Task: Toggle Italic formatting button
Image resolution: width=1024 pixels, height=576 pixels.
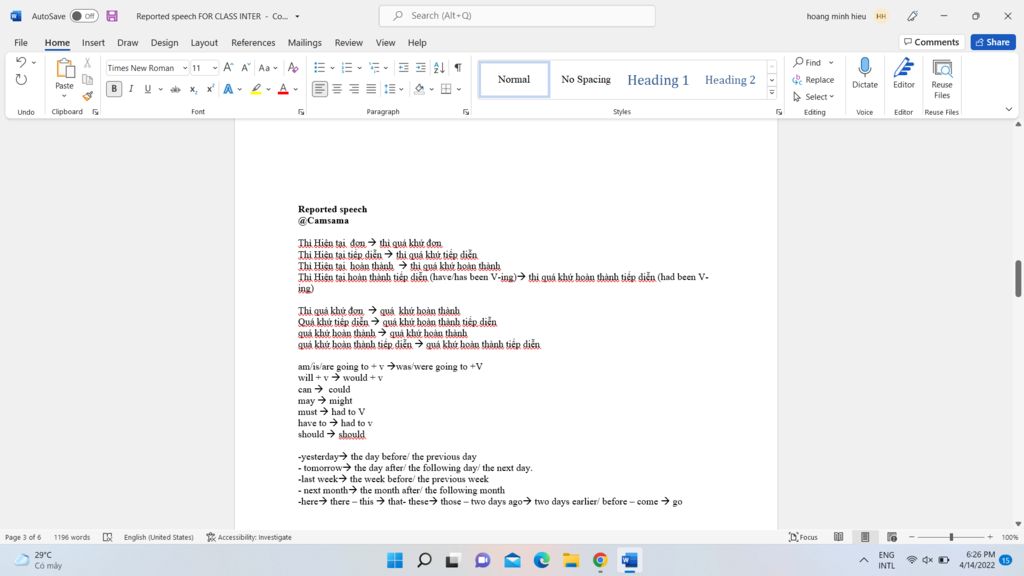Action: click(131, 89)
